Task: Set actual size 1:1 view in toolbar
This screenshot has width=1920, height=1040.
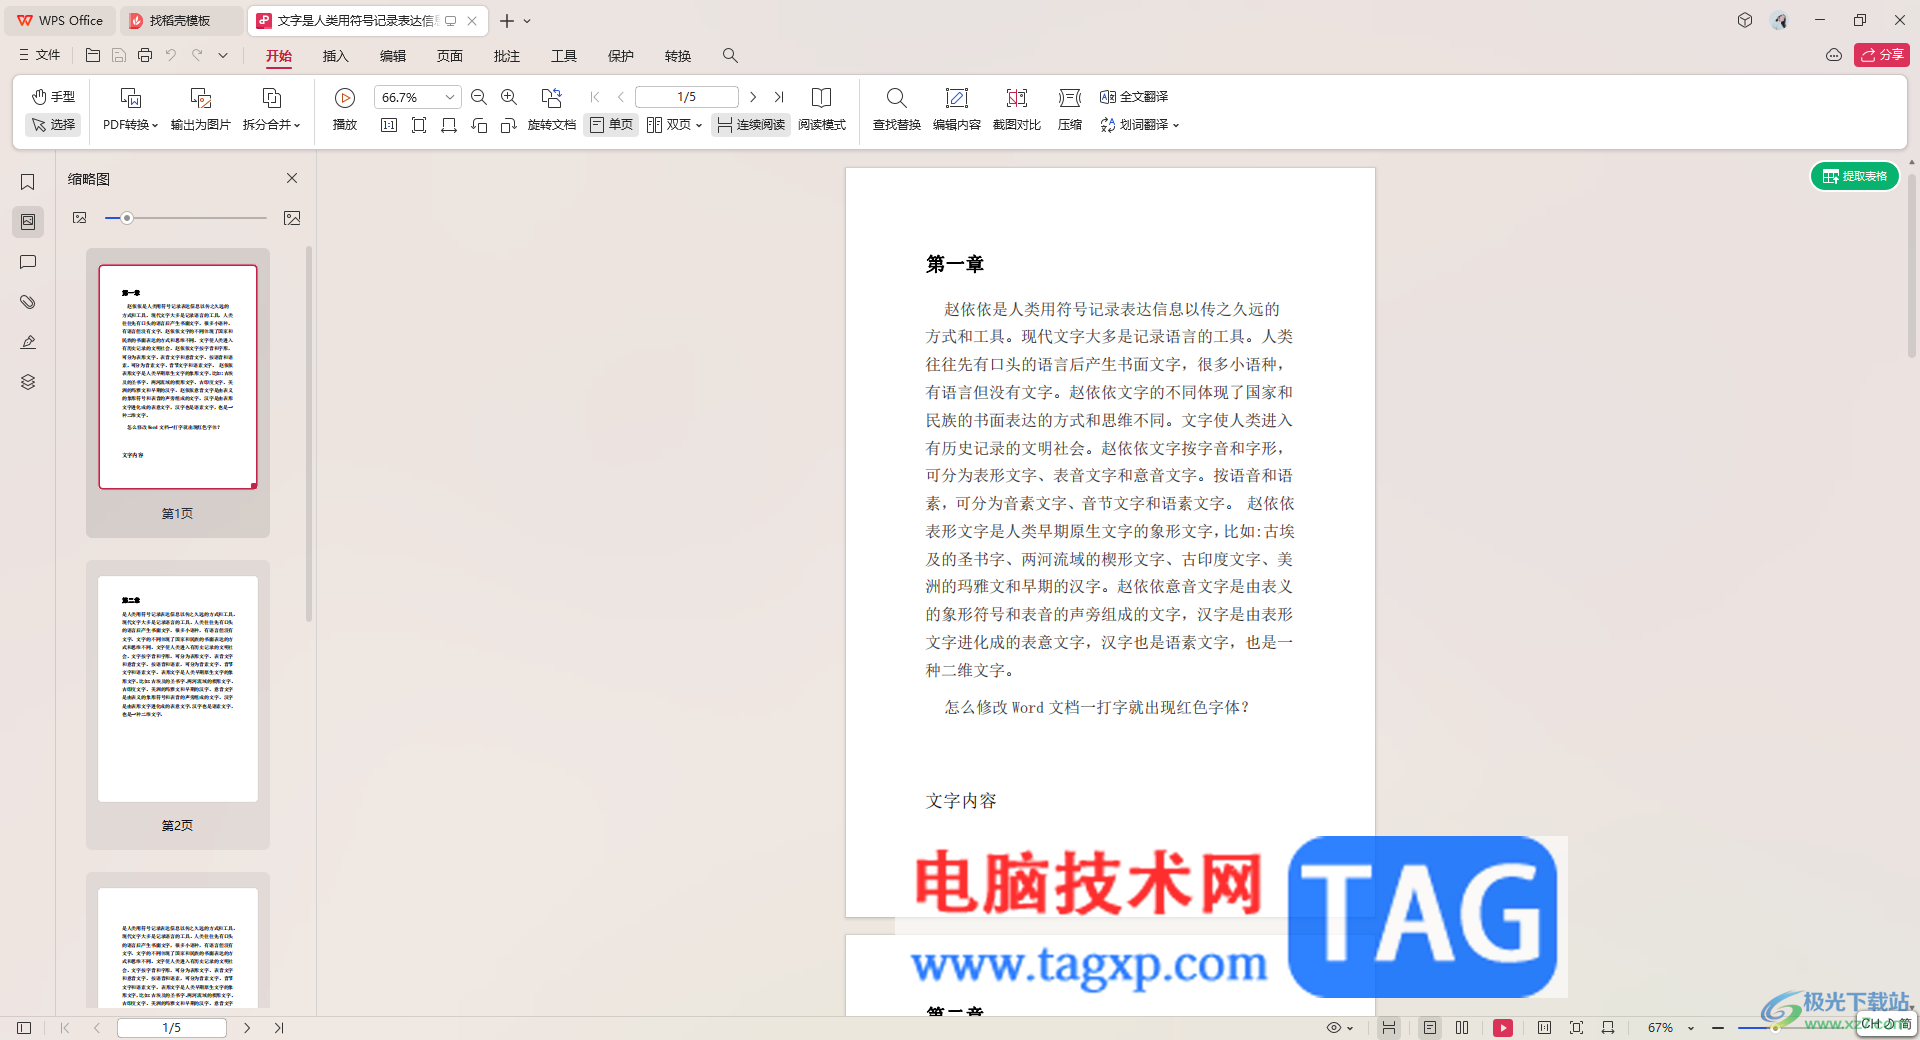Action: coord(389,125)
